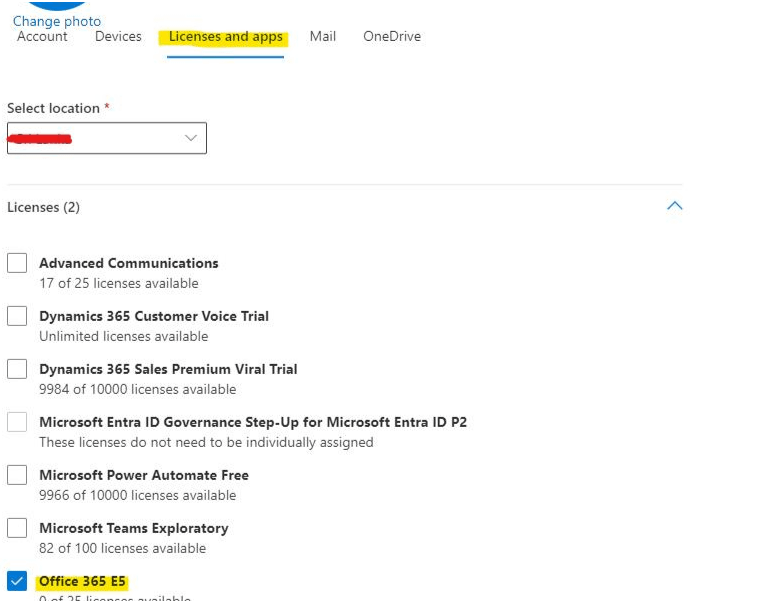Image resolution: width=766 pixels, height=601 pixels.
Task: Select the Licenses and apps tab
Action: point(225,37)
